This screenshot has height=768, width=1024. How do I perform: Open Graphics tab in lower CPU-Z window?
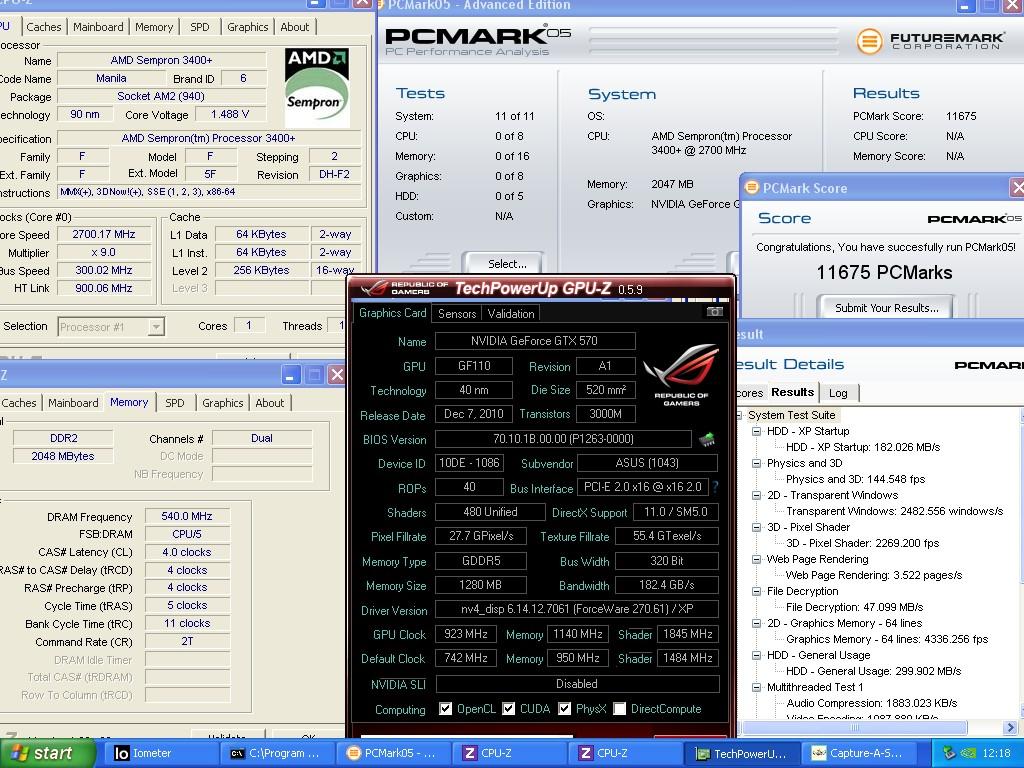[x=223, y=403]
